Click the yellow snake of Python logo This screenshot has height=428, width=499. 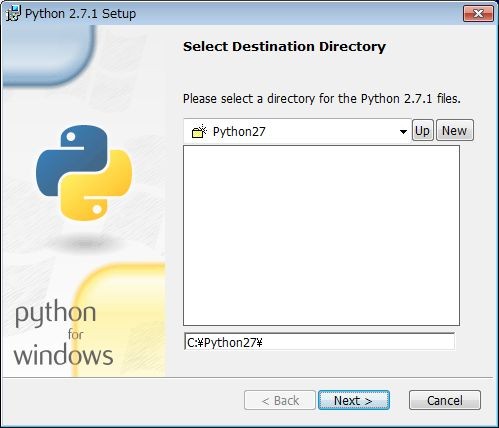[97, 187]
